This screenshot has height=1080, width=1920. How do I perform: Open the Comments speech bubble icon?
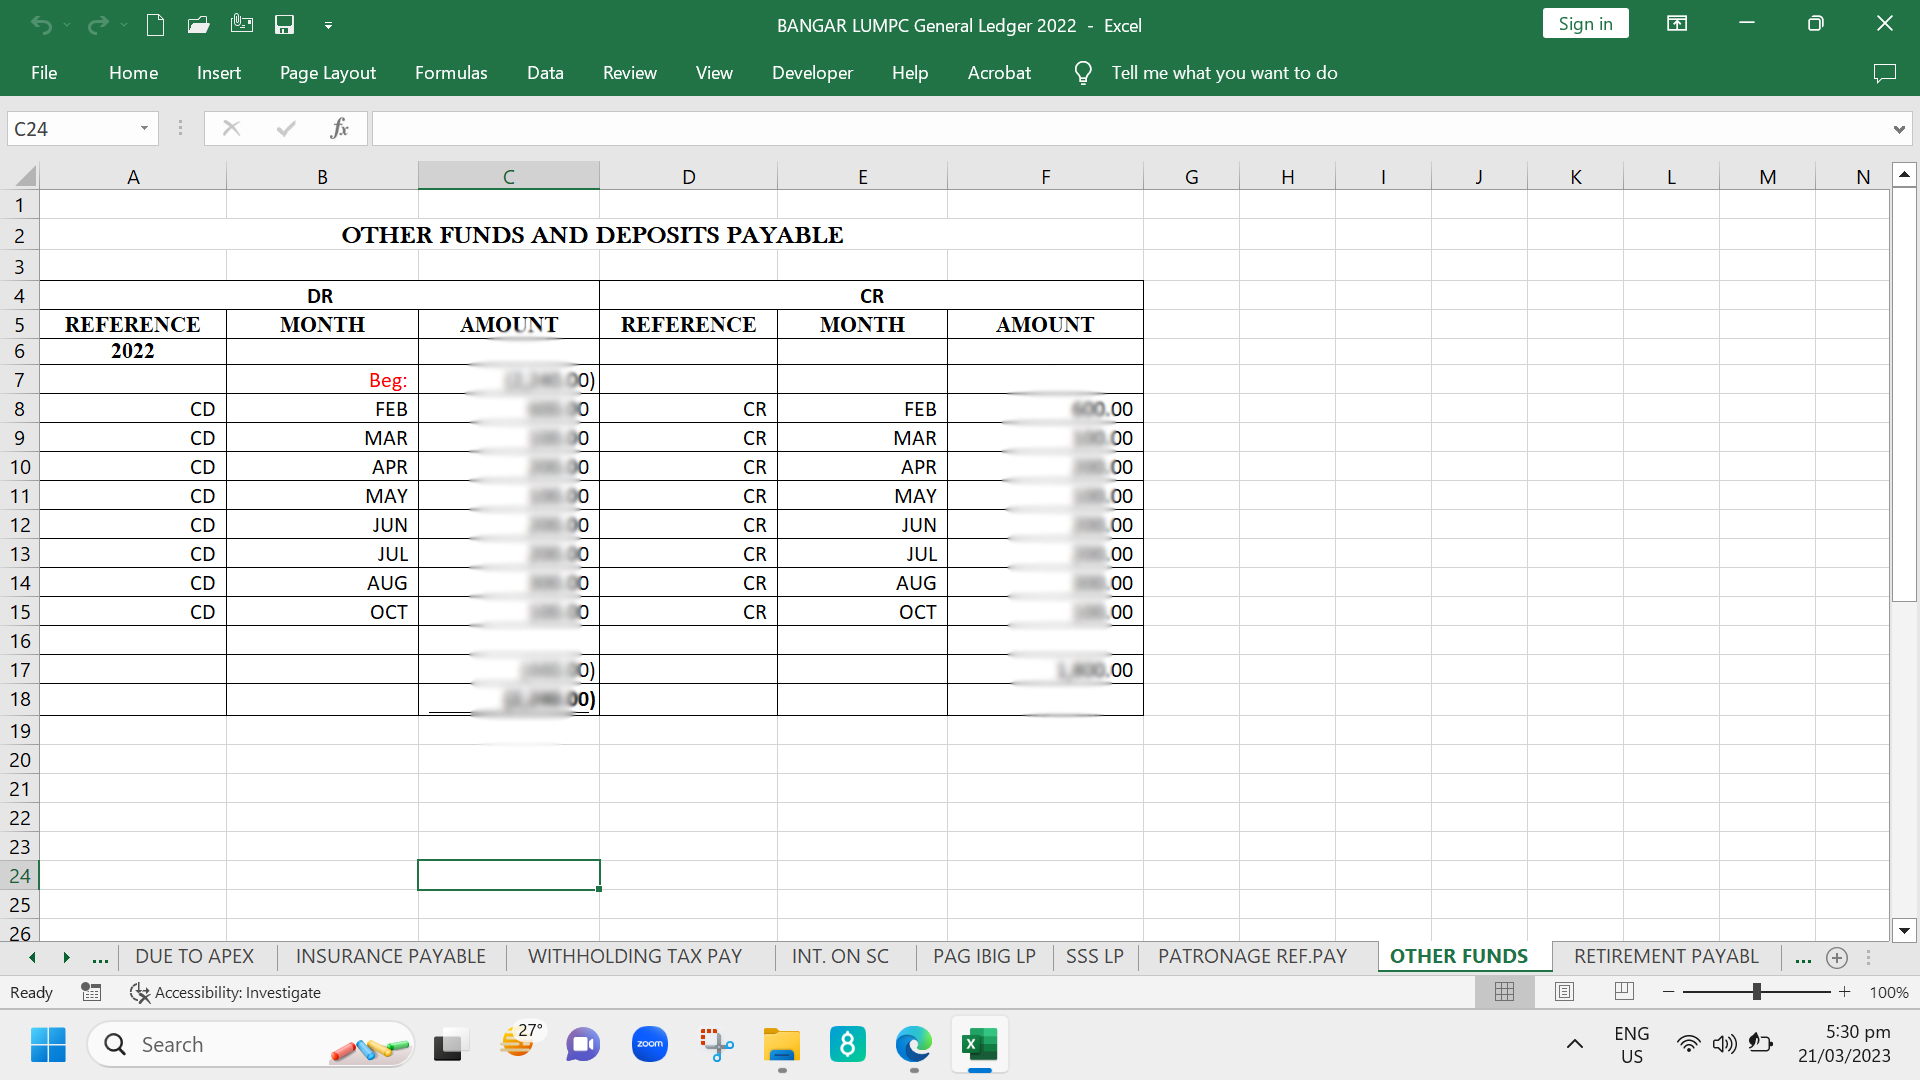coord(1884,73)
